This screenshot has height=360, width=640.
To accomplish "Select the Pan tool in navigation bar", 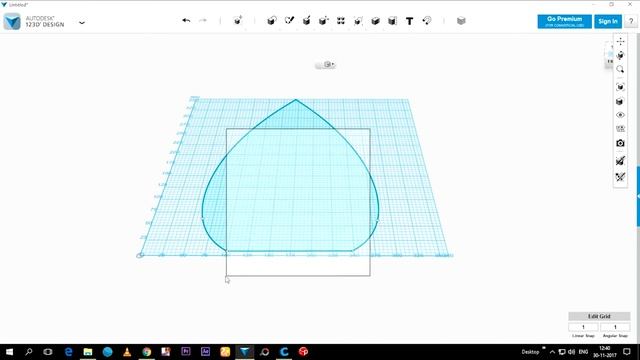I will coord(620,41).
